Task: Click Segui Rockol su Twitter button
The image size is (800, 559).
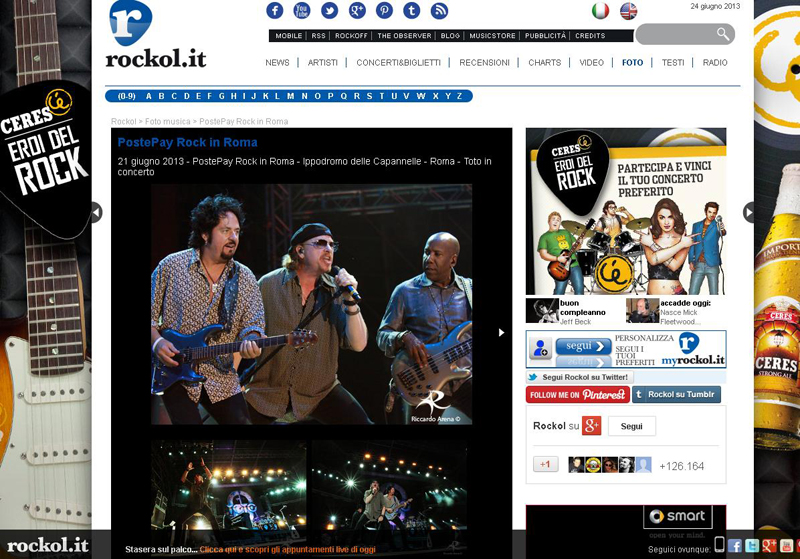Action: coord(580,377)
